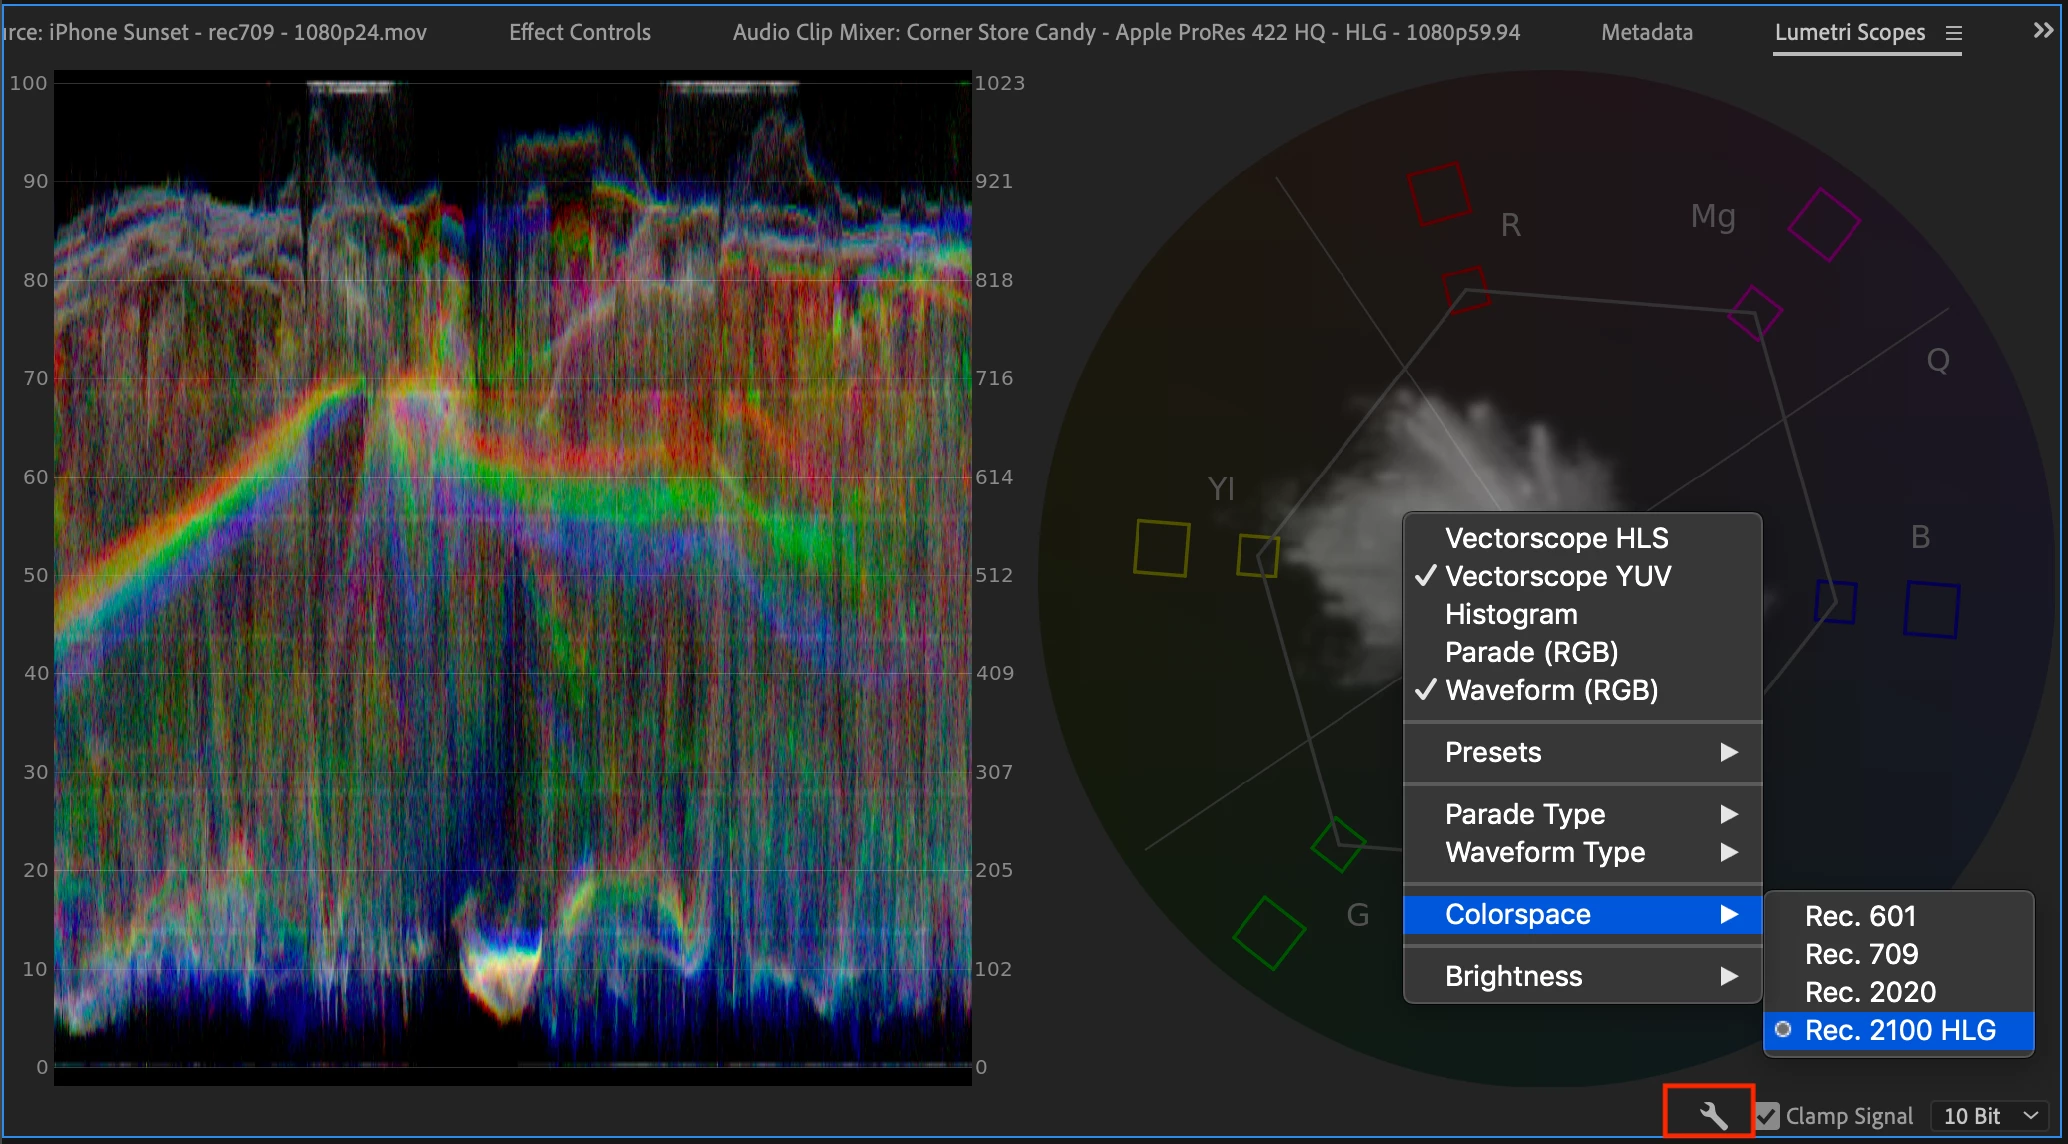Image resolution: width=2068 pixels, height=1144 pixels.
Task: Enable Histogram scope from the menu
Action: pos(1510,614)
